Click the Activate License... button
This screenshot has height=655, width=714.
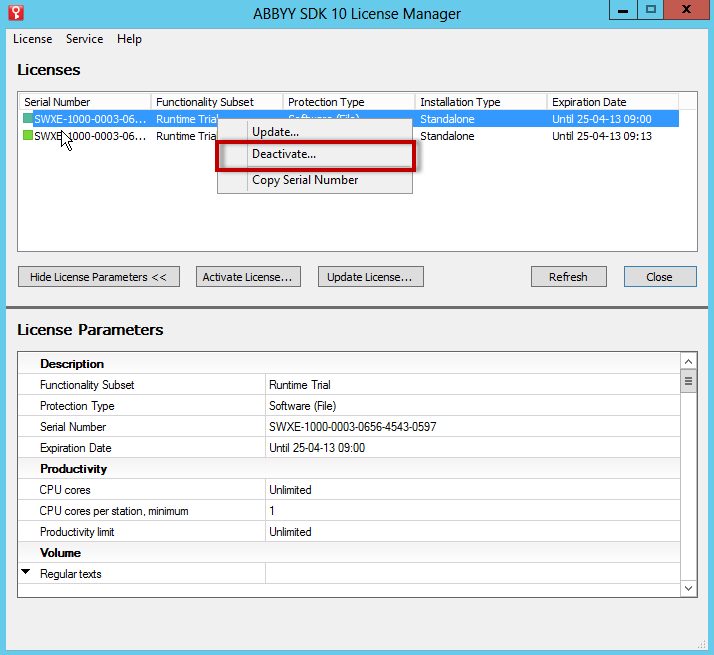(x=247, y=277)
